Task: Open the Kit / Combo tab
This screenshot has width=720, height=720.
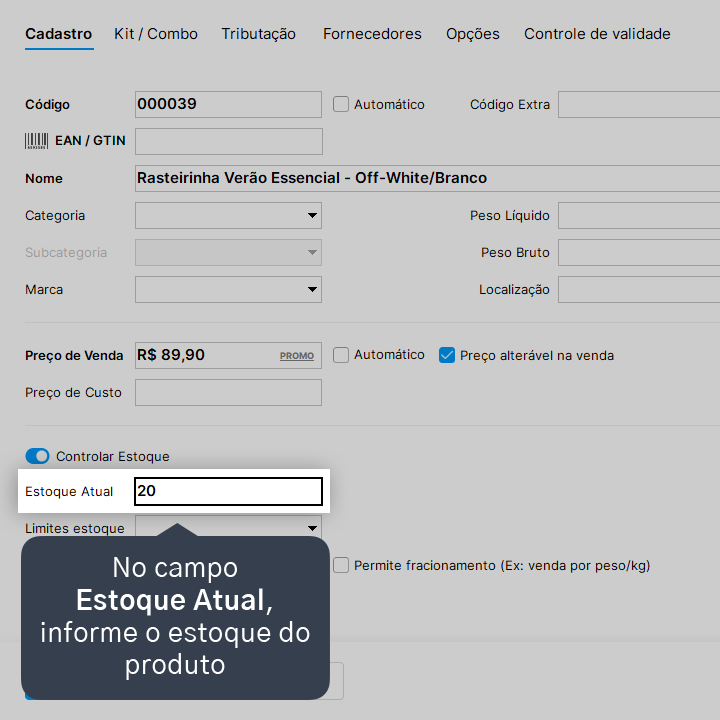Action: coord(156,34)
